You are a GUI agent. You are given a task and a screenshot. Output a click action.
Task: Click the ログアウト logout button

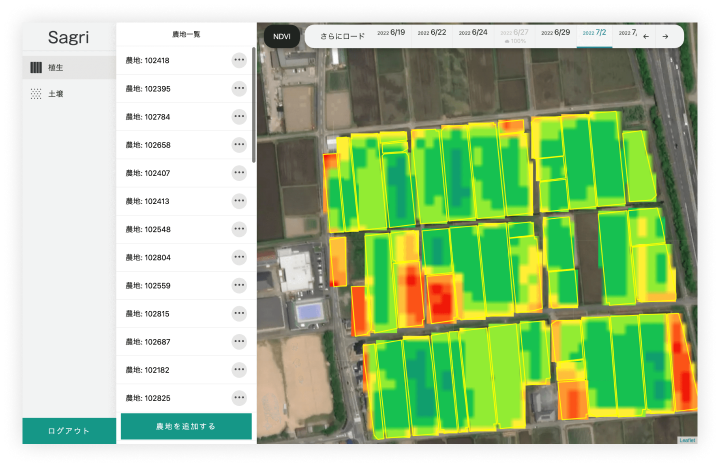pyautogui.click(x=69, y=431)
